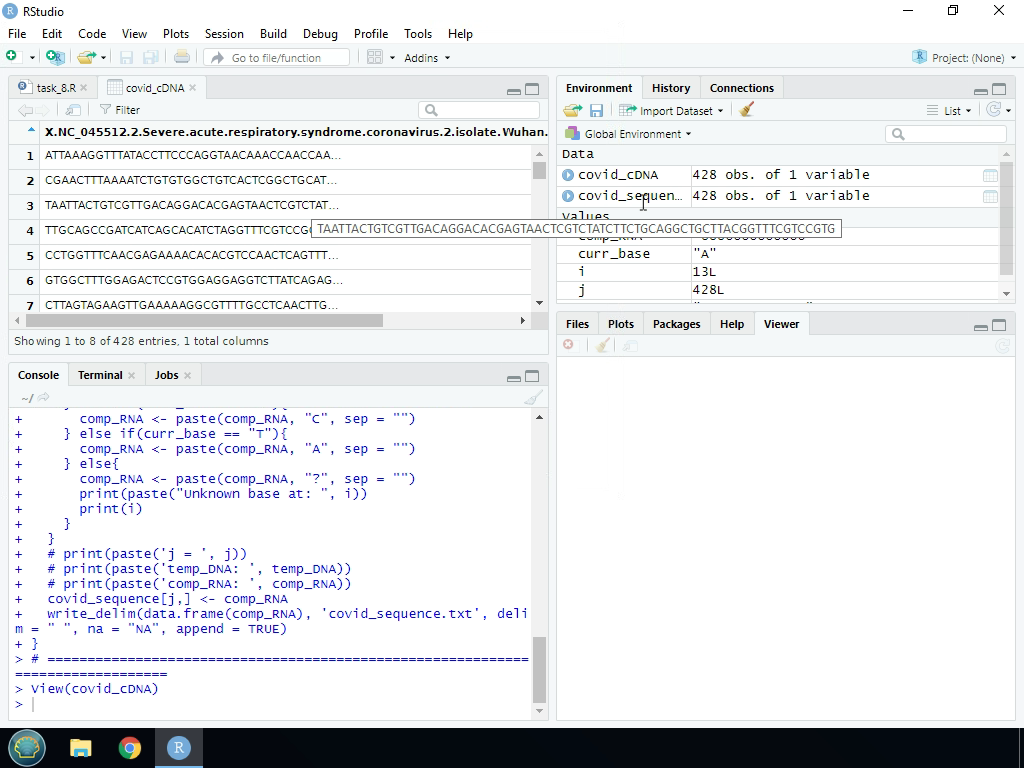This screenshot has width=1024, height=768.
Task: Switch to the Packages tab
Action: [676, 324]
